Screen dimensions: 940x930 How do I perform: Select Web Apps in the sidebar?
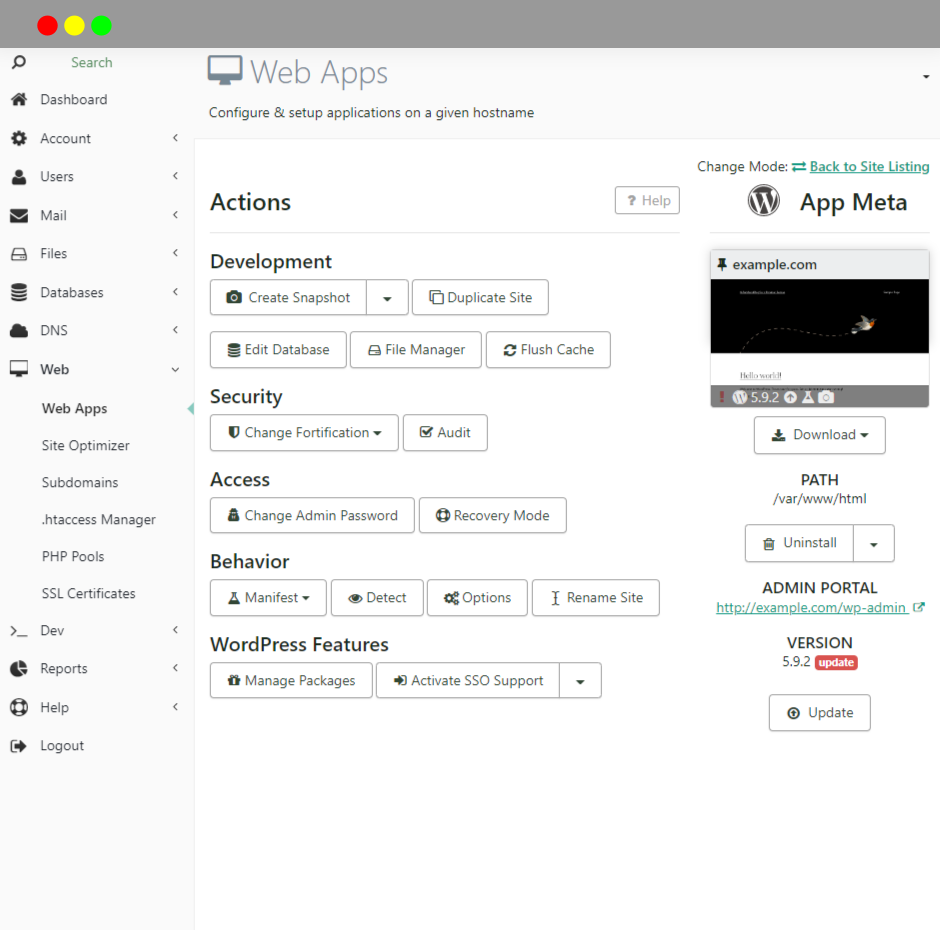click(74, 409)
